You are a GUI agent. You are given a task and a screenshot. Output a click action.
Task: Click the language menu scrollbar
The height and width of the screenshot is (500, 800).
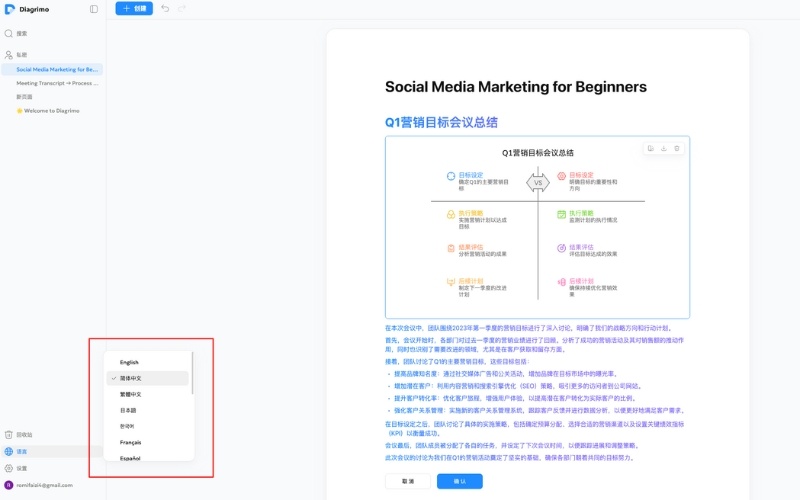(x=192, y=373)
